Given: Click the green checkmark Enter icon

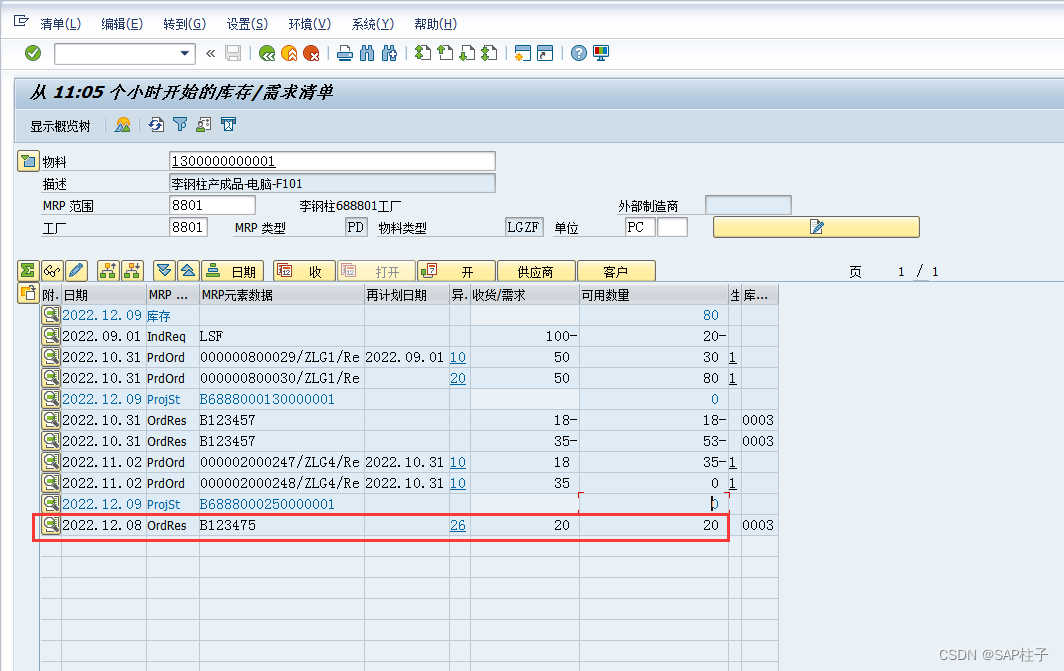Looking at the screenshot, I should pyautogui.click(x=33, y=53).
